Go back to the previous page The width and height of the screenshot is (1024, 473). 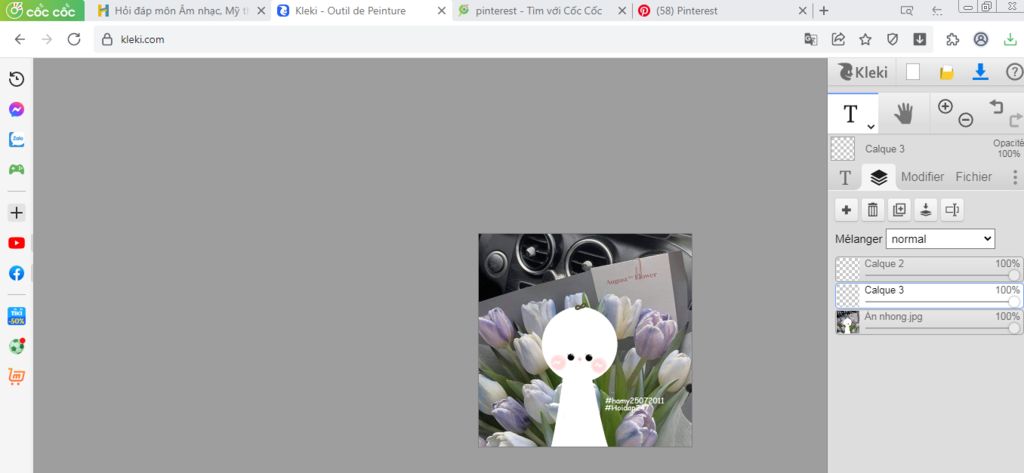coord(20,39)
